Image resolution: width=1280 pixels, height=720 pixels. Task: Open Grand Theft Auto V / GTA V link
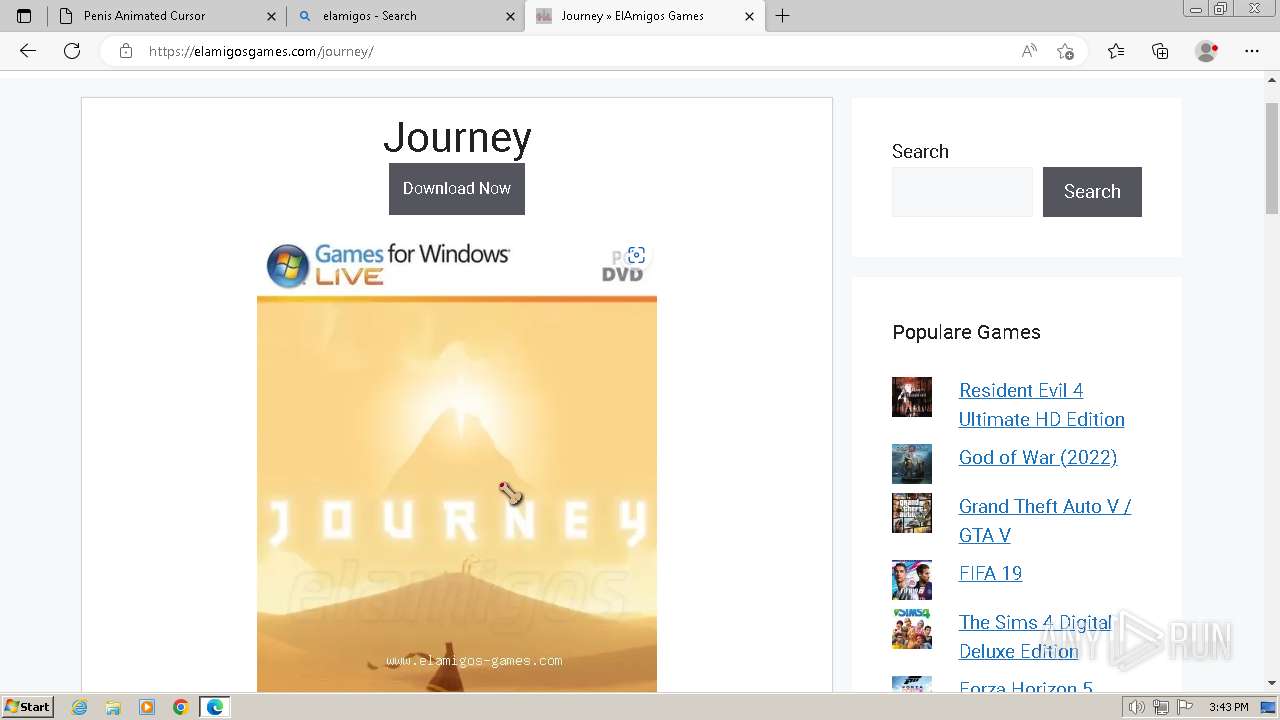click(1045, 521)
